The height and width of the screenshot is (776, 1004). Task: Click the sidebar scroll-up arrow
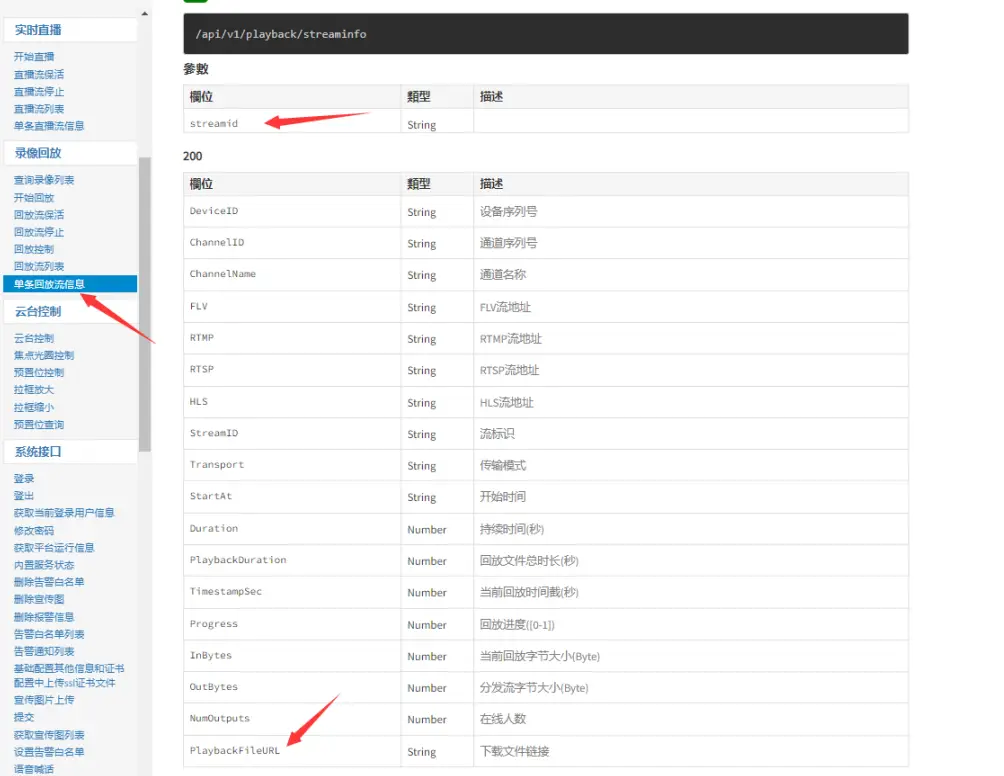[145, 13]
